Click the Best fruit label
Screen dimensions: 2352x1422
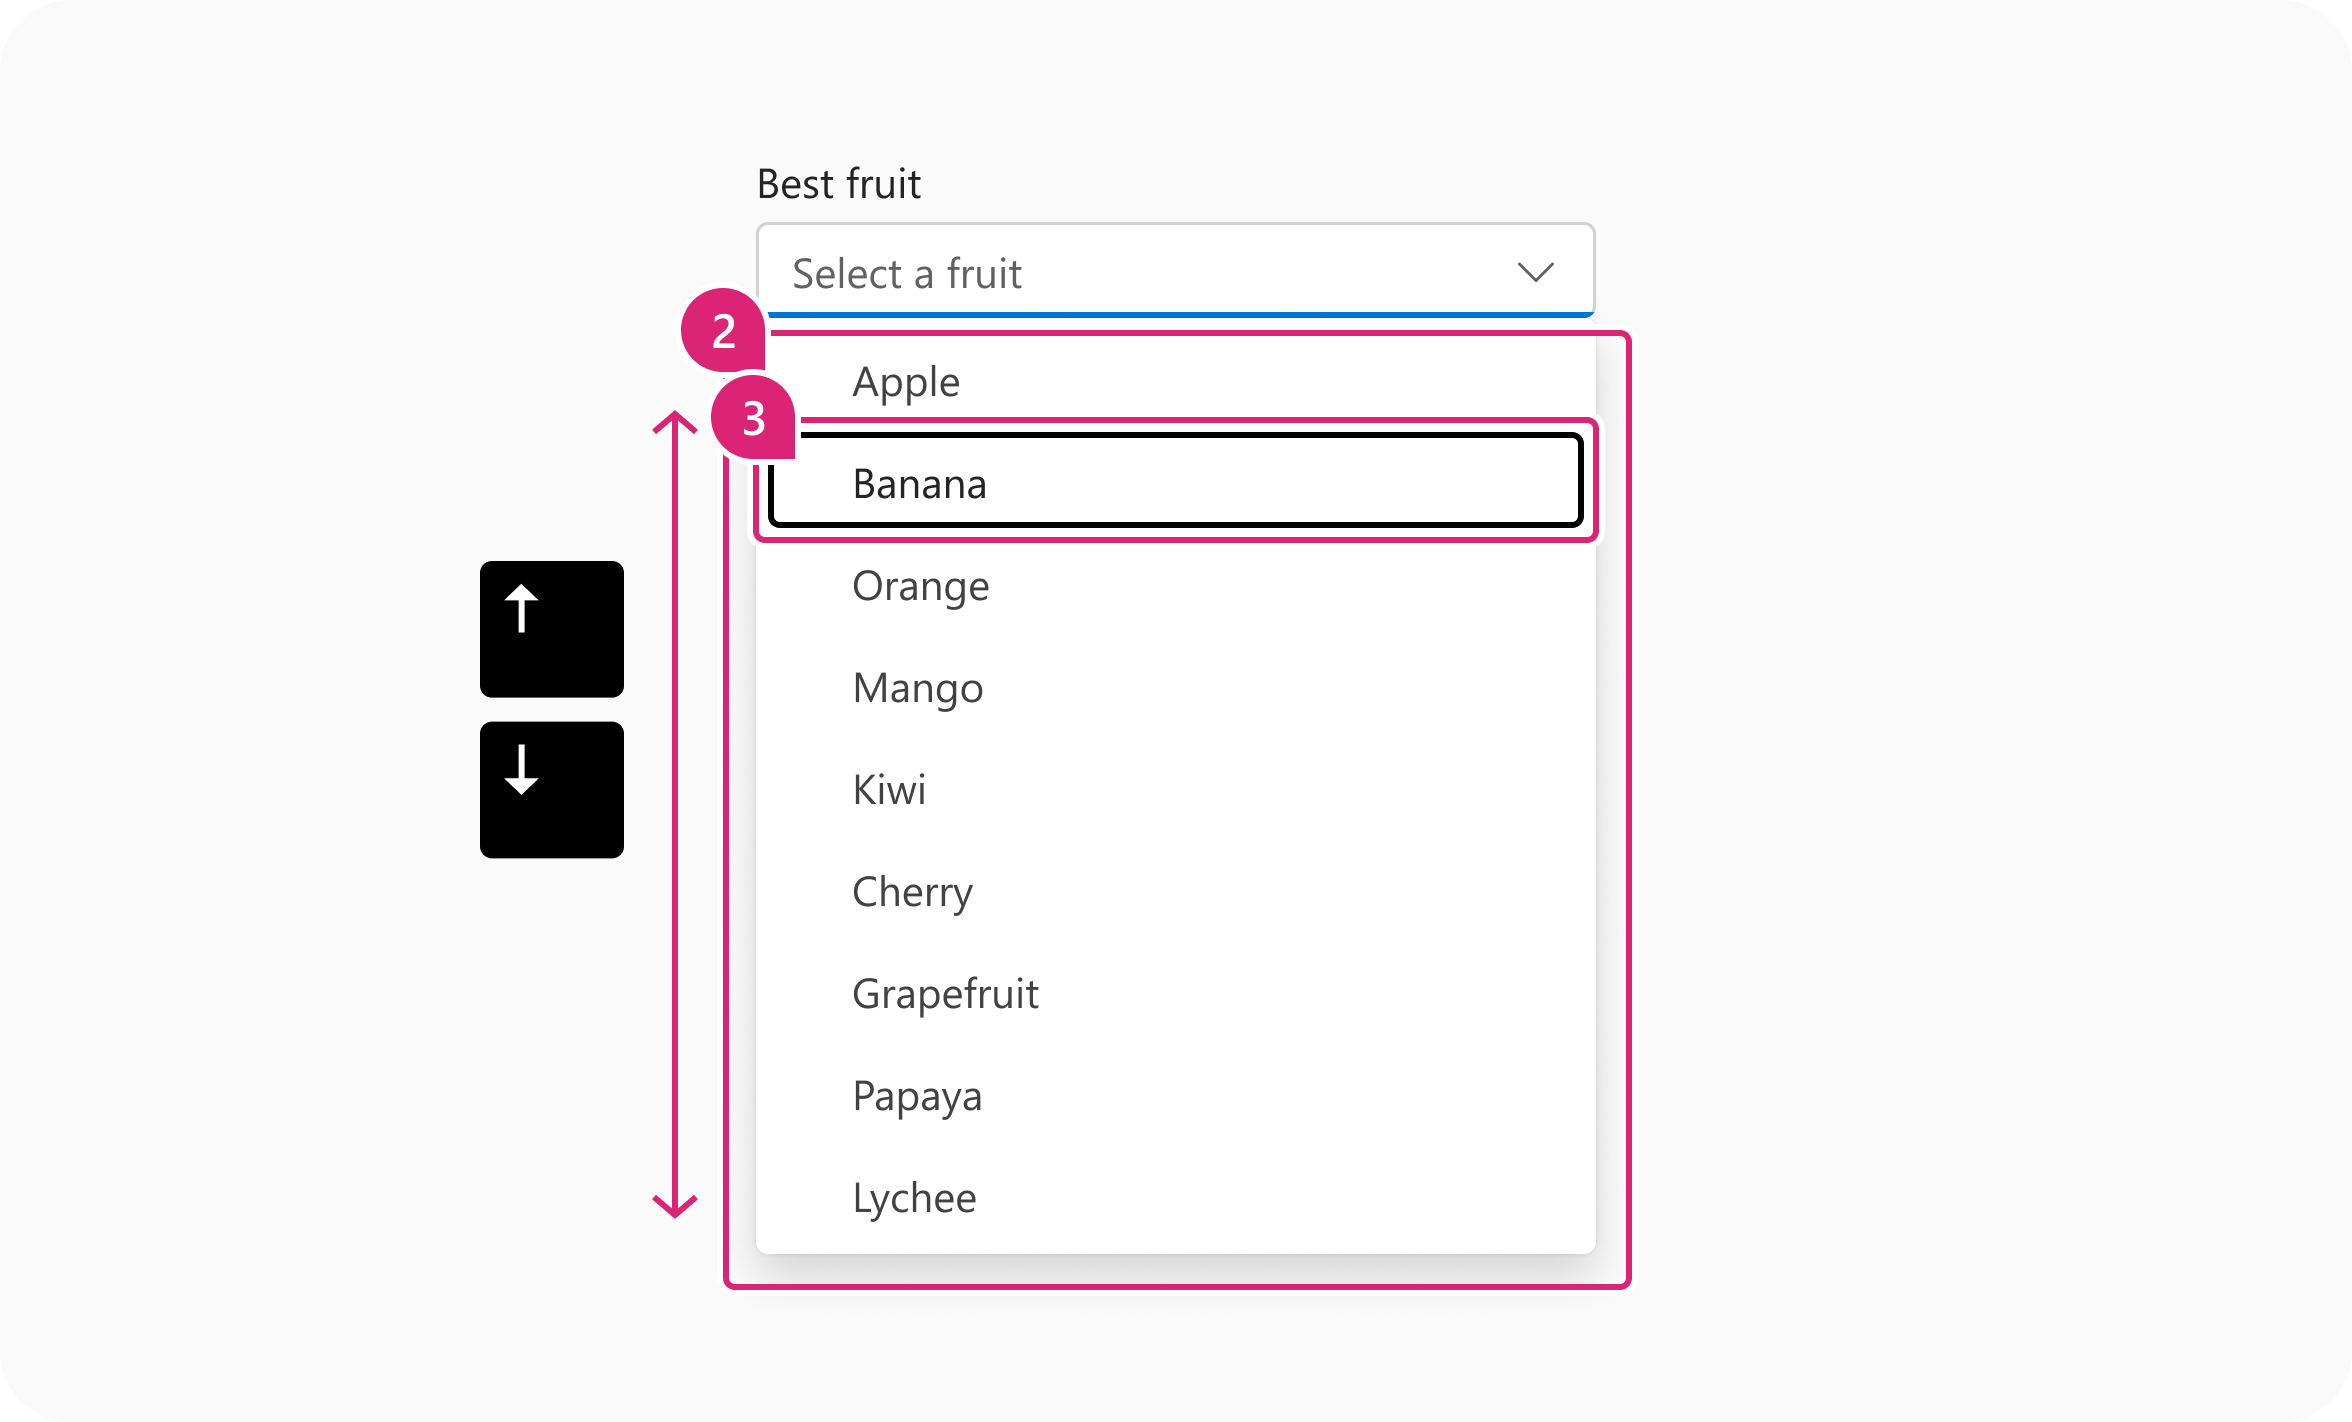point(839,184)
